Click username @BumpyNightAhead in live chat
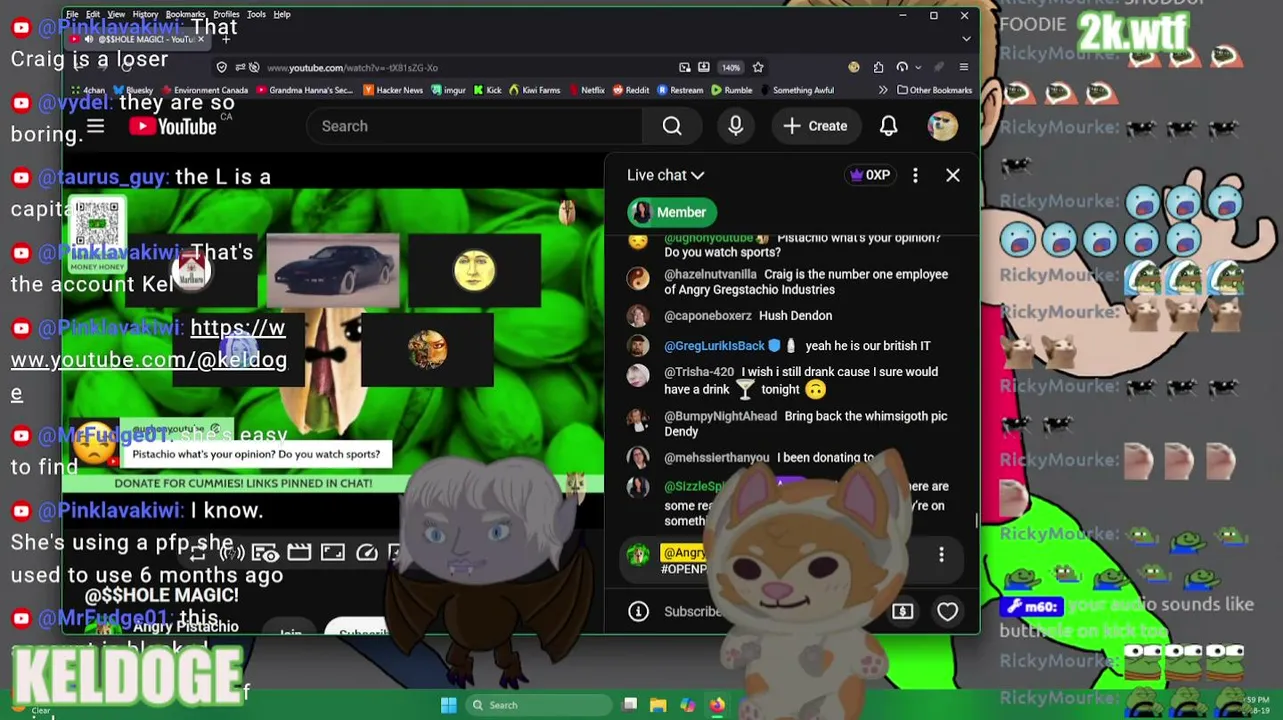Image resolution: width=1283 pixels, height=720 pixels. pyautogui.click(x=720, y=416)
